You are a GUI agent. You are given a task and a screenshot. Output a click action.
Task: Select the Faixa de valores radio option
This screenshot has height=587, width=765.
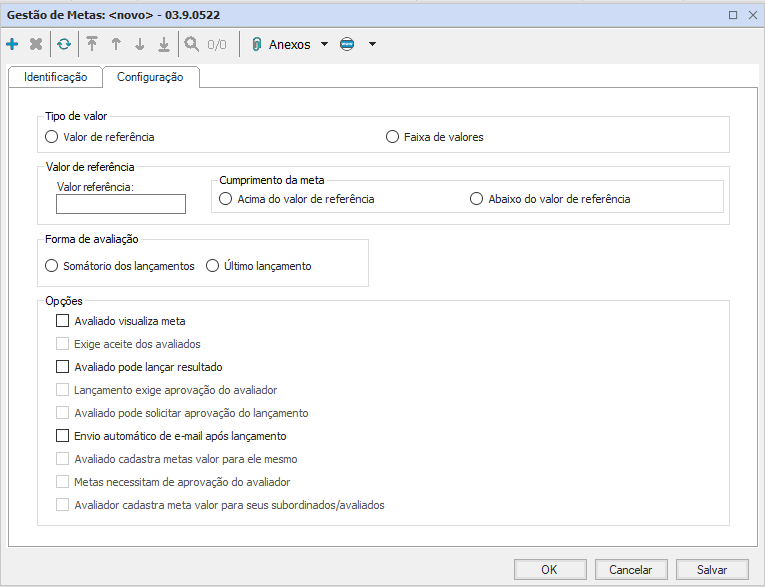pyautogui.click(x=393, y=137)
